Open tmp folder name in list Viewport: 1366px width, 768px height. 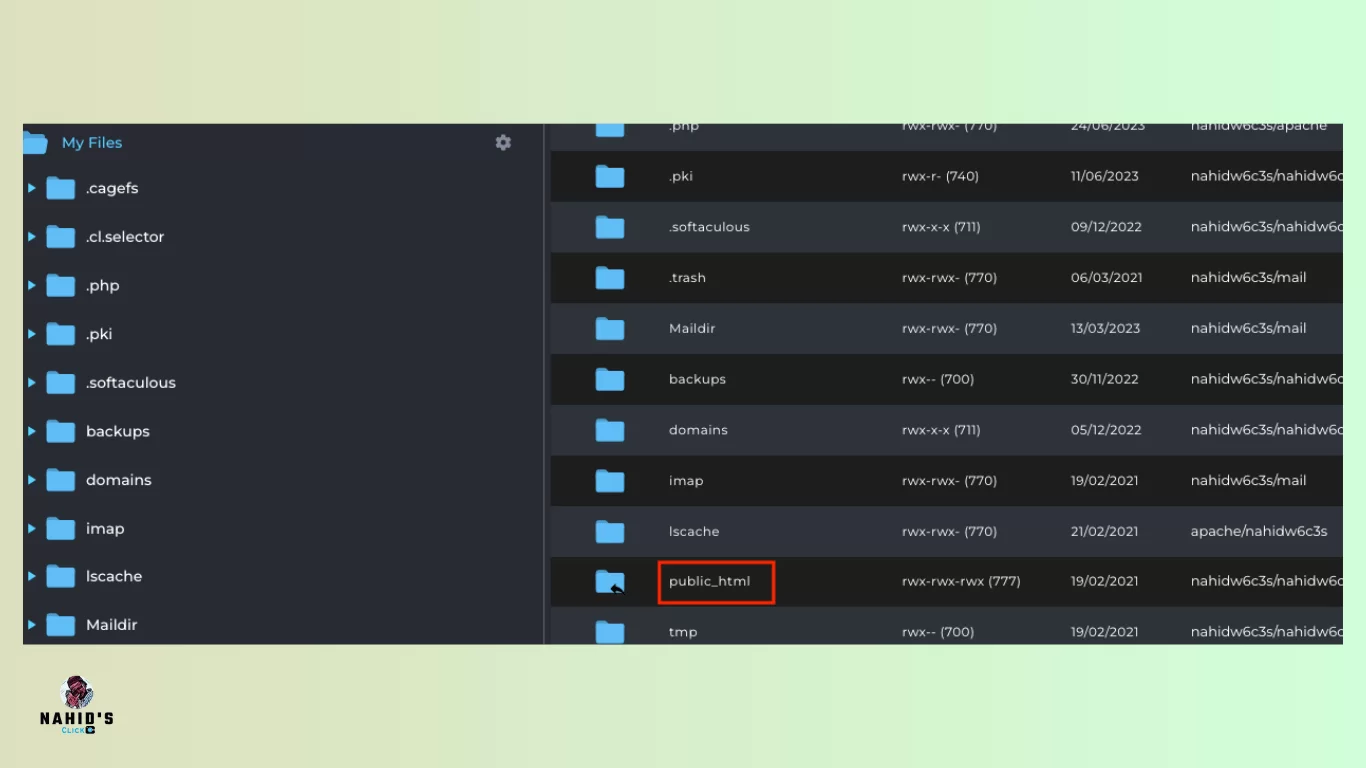683,632
